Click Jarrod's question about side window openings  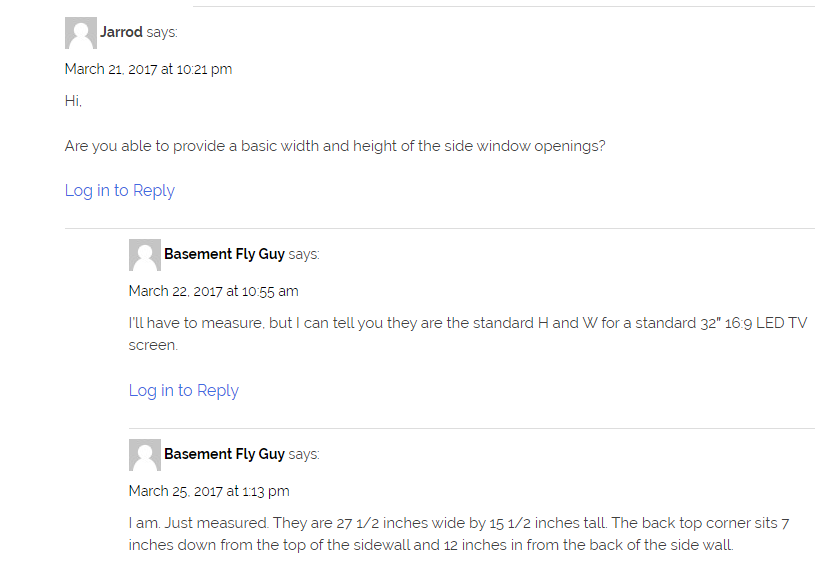coord(335,146)
